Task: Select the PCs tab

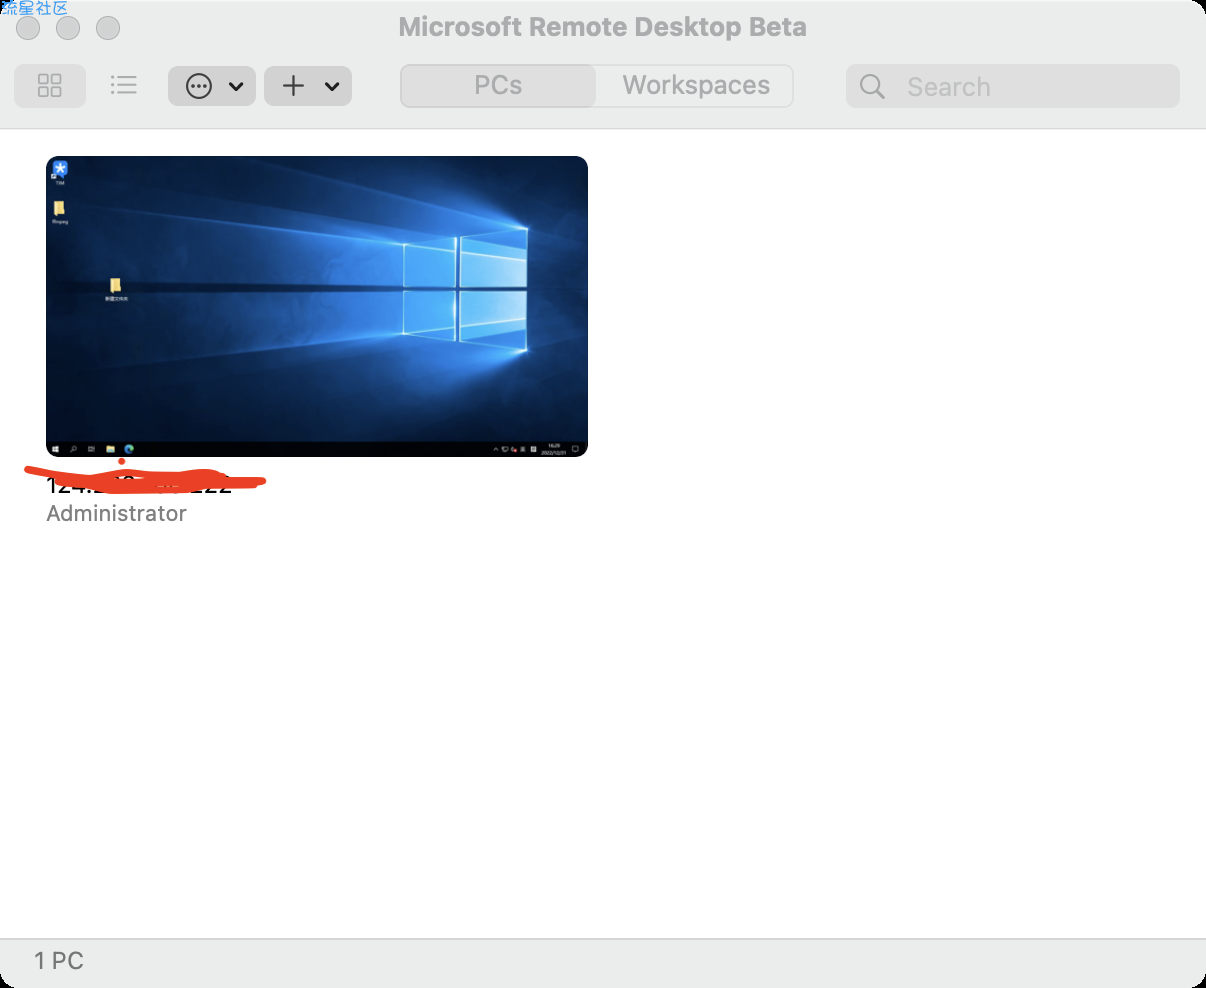Action: [x=498, y=86]
